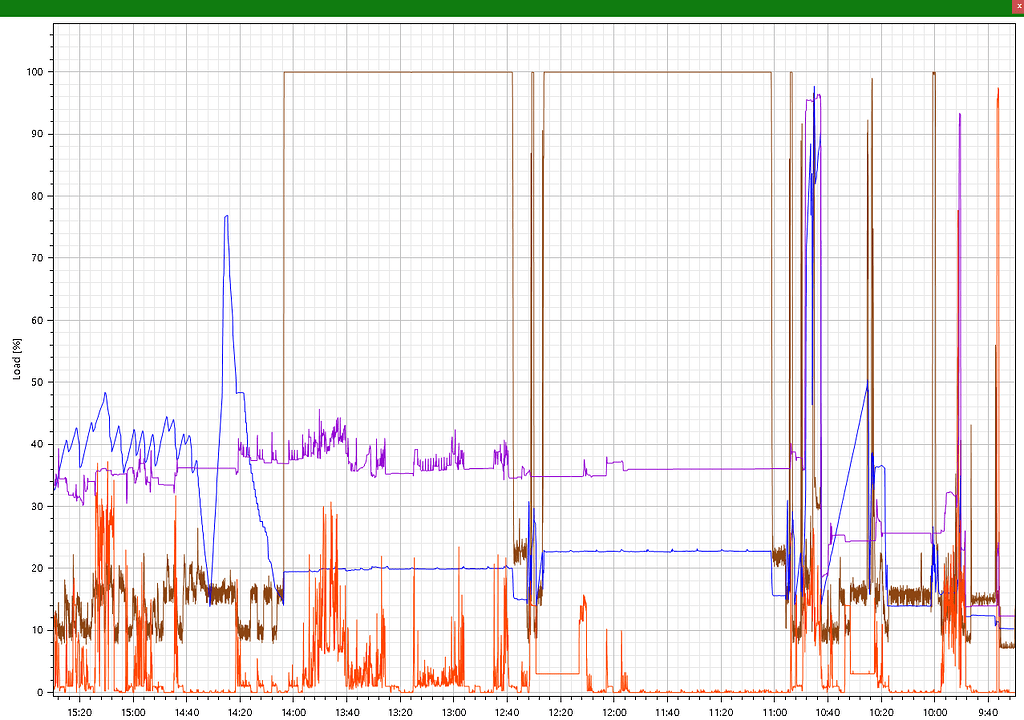Click the 10:00 time label
This screenshot has width=1024, height=720.
pos(935,712)
